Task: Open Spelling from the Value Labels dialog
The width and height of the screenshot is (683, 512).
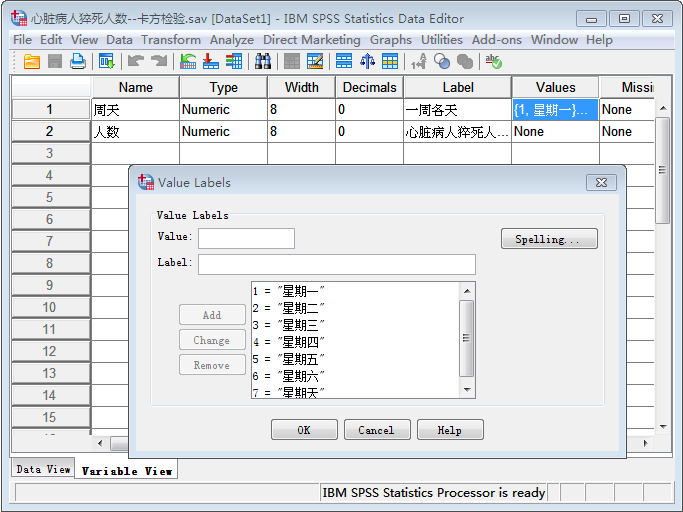Action: click(x=549, y=239)
